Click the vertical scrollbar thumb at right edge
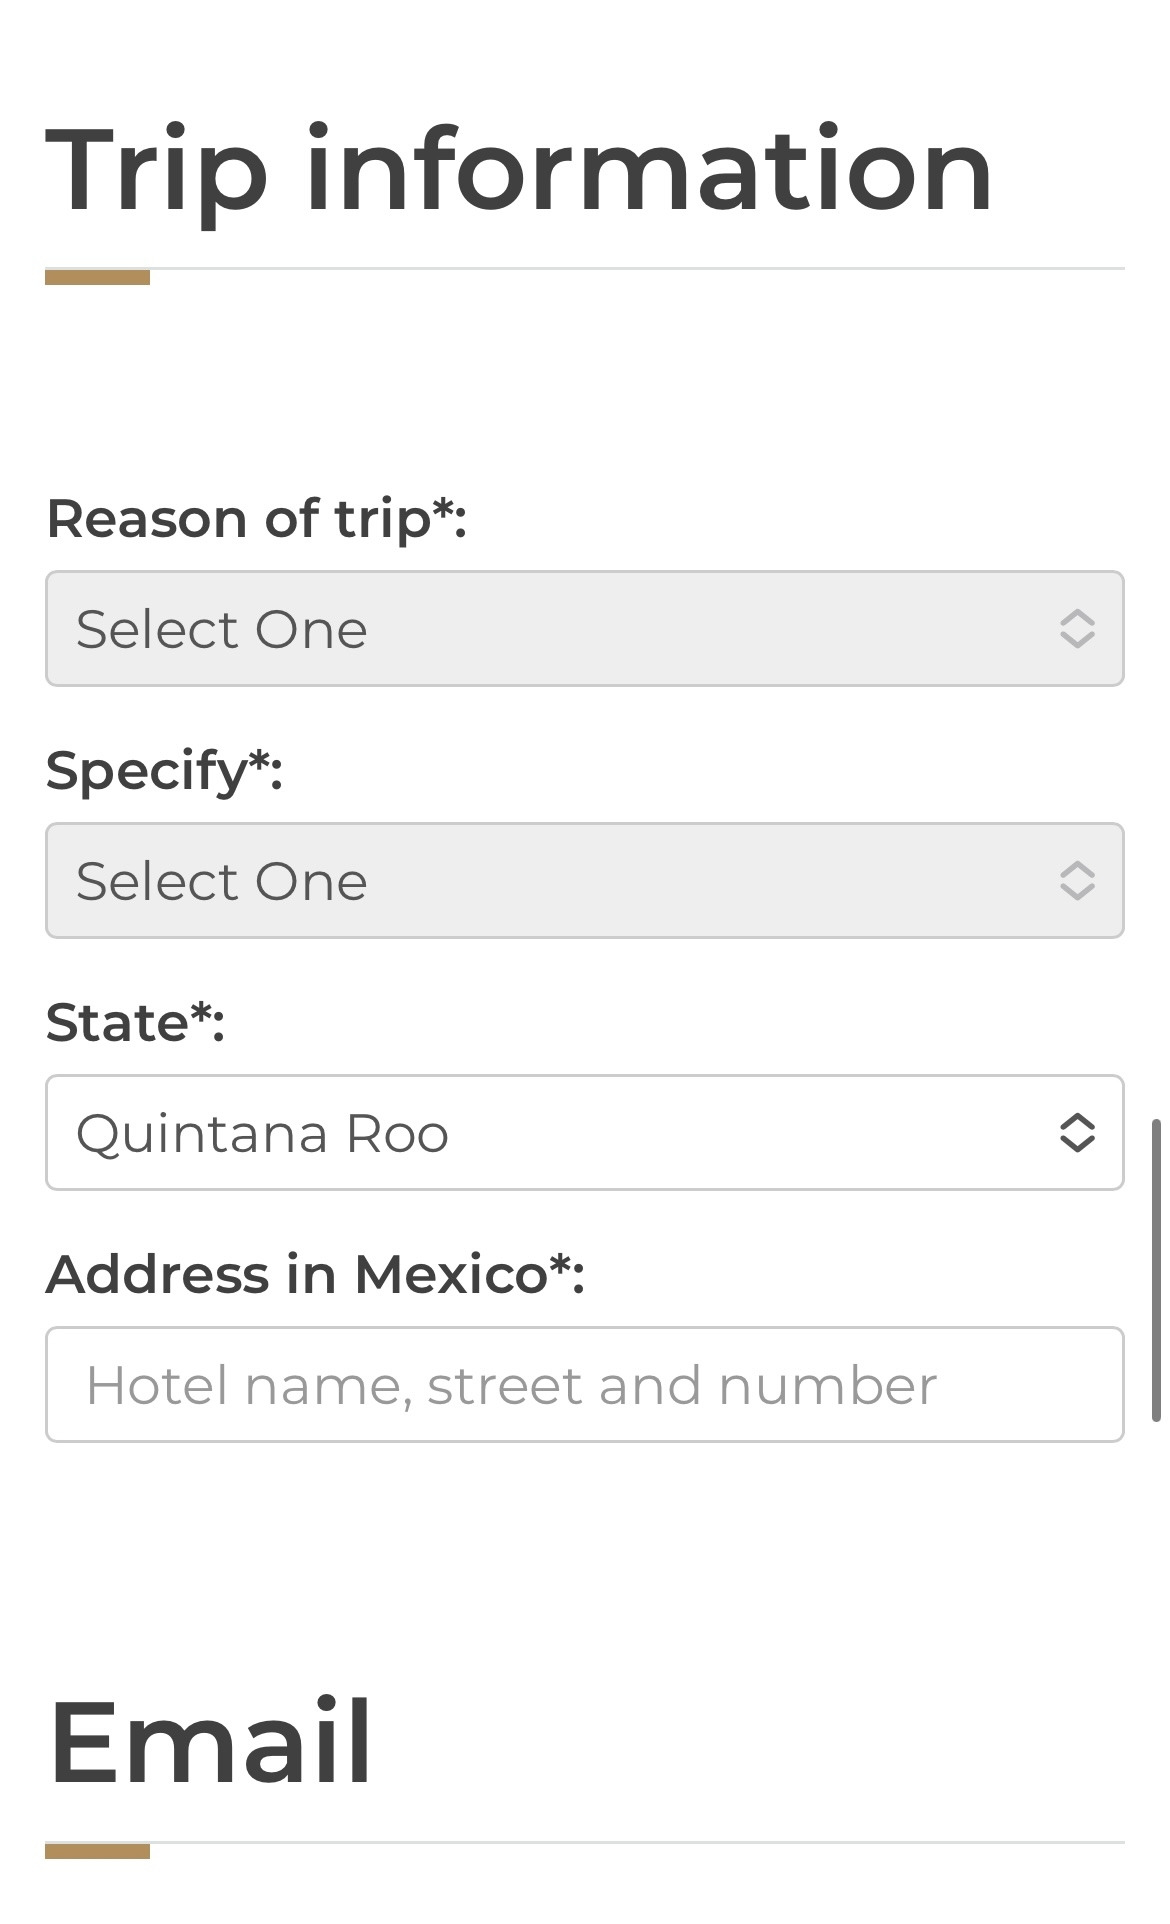Image resolution: width=1170 pixels, height=1924 pixels. click(x=1156, y=1270)
